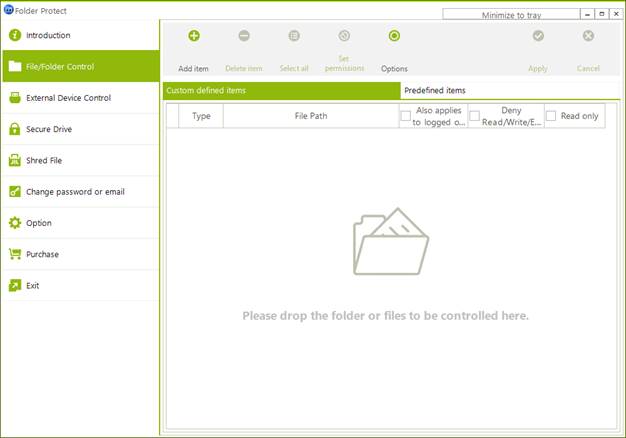Click the Apply label text
Viewport: 626px width, 438px height.
point(538,69)
